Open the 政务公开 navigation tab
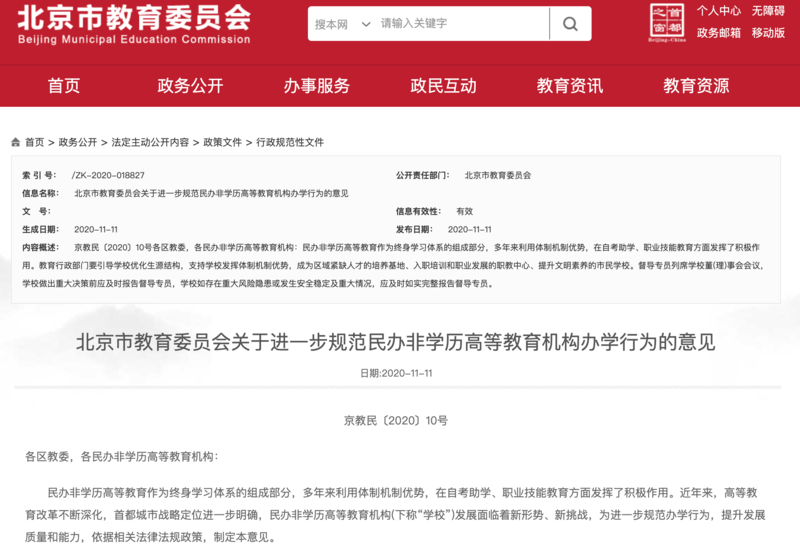The height and width of the screenshot is (559, 800). click(190, 86)
